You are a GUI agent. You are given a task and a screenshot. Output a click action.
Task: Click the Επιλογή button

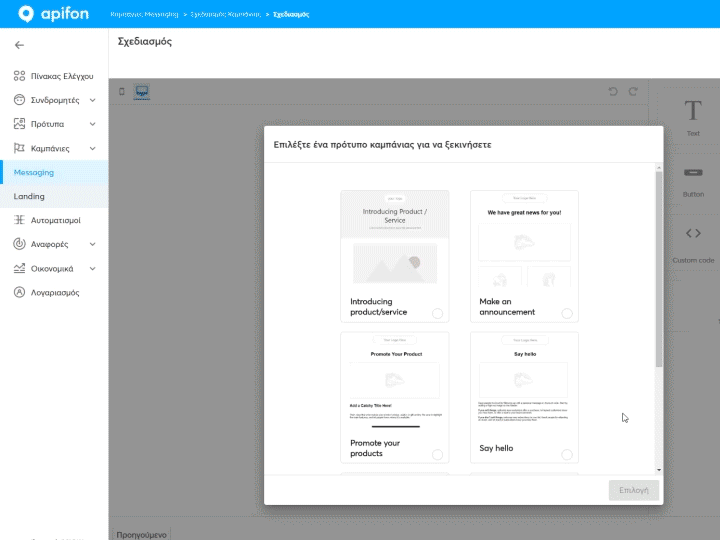coord(634,491)
